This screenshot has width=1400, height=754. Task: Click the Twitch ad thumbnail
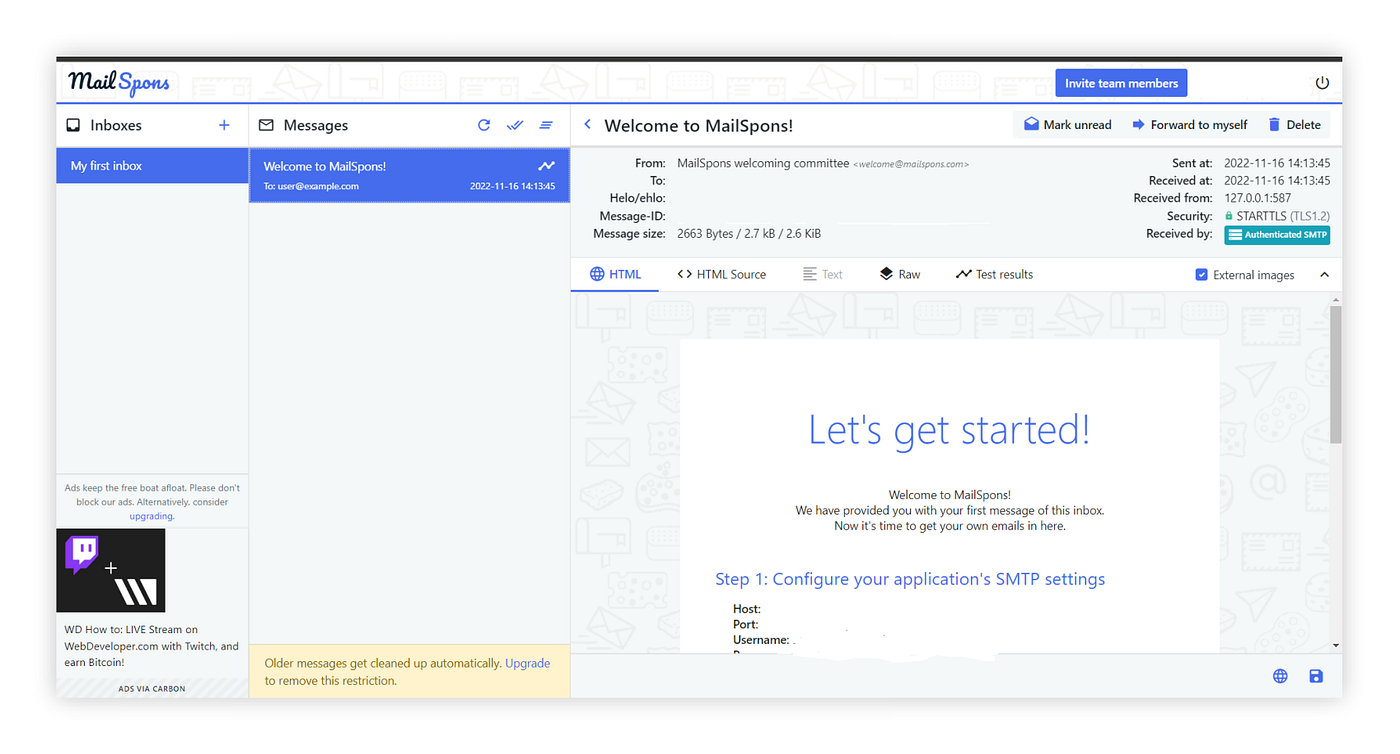[x=111, y=570]
